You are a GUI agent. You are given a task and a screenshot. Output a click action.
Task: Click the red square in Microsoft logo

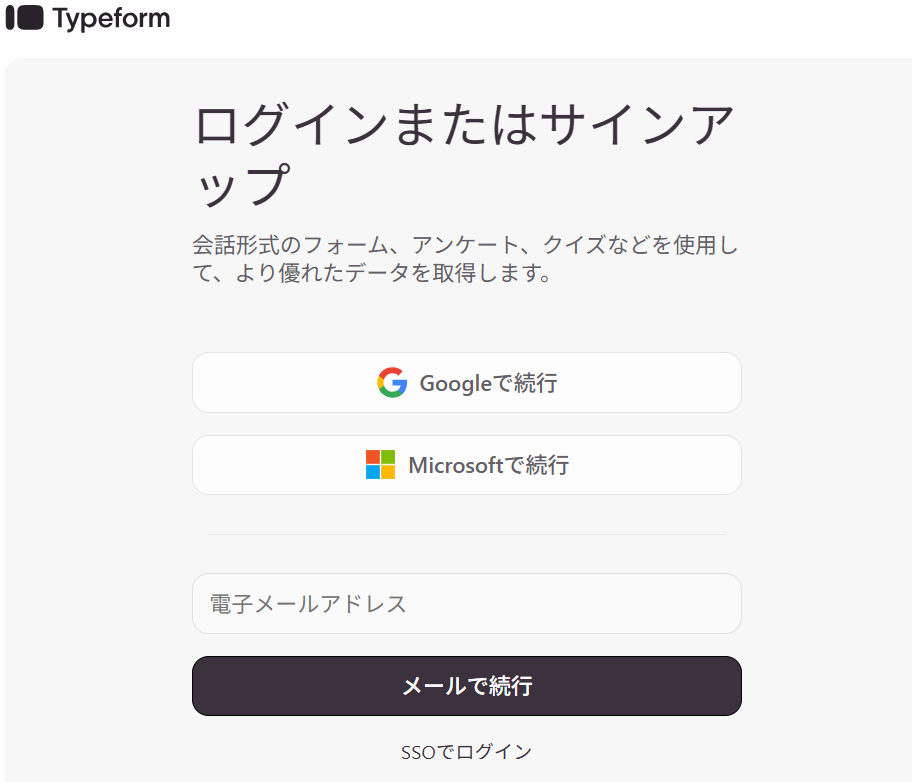[x=373, y=457]
